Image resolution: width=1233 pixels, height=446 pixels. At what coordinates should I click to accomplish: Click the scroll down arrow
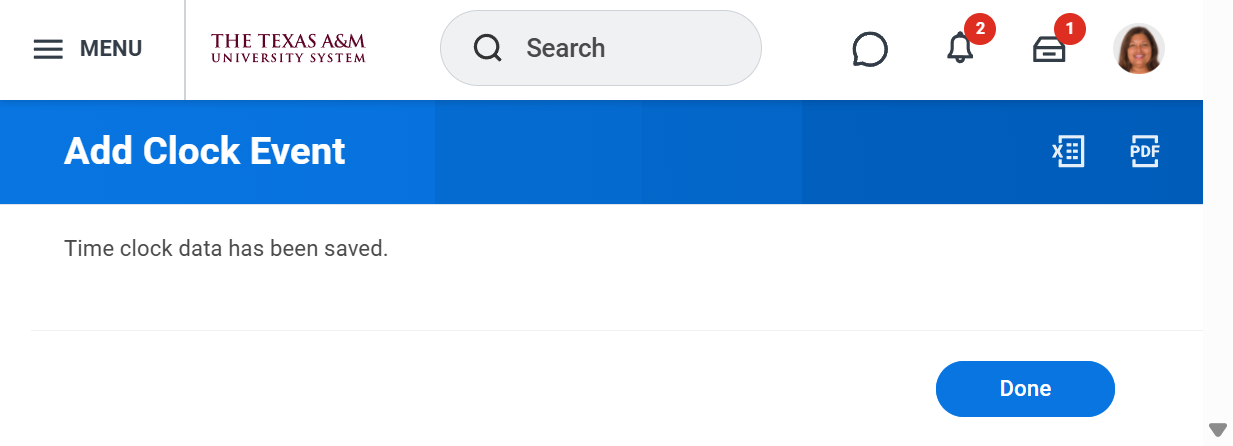(x=1217, y=430)
